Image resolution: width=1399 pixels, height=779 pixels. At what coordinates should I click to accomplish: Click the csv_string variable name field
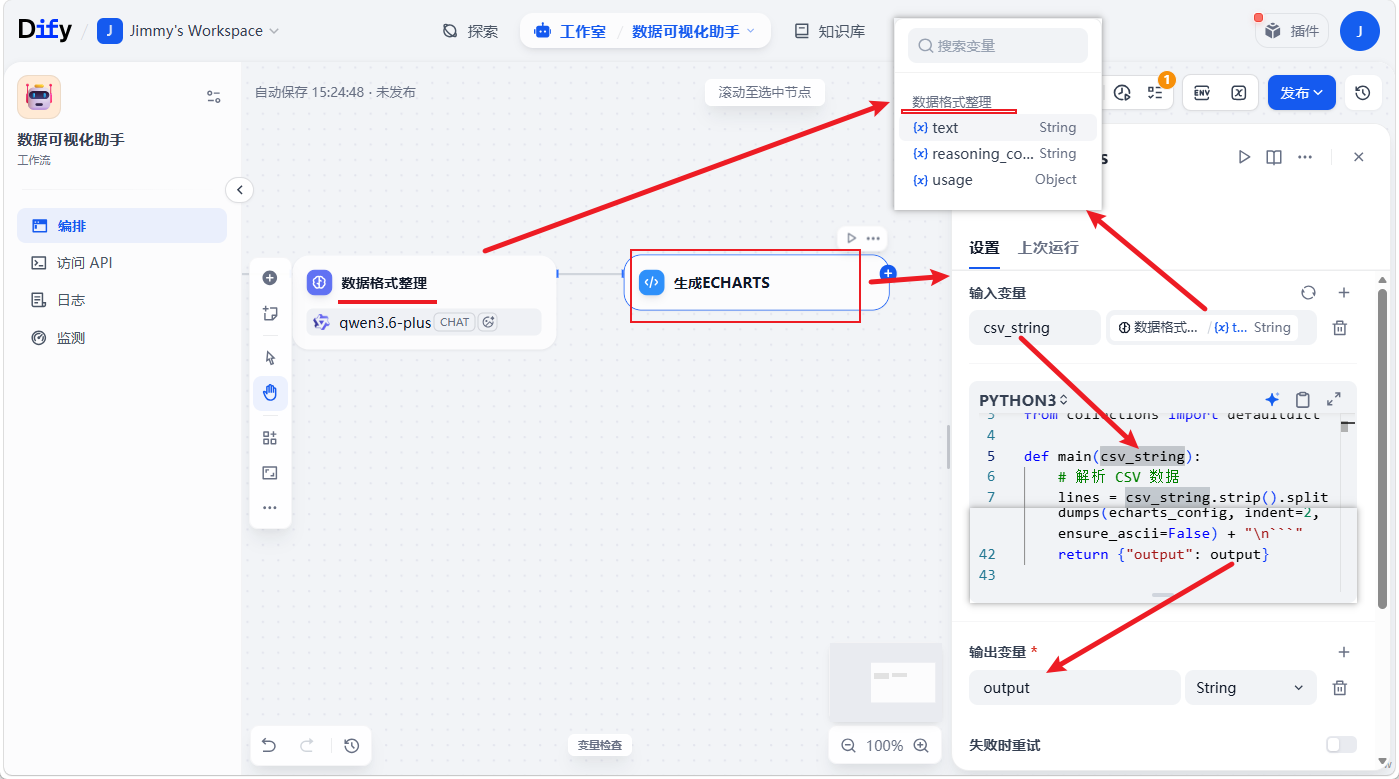[x=1035, y=328]
